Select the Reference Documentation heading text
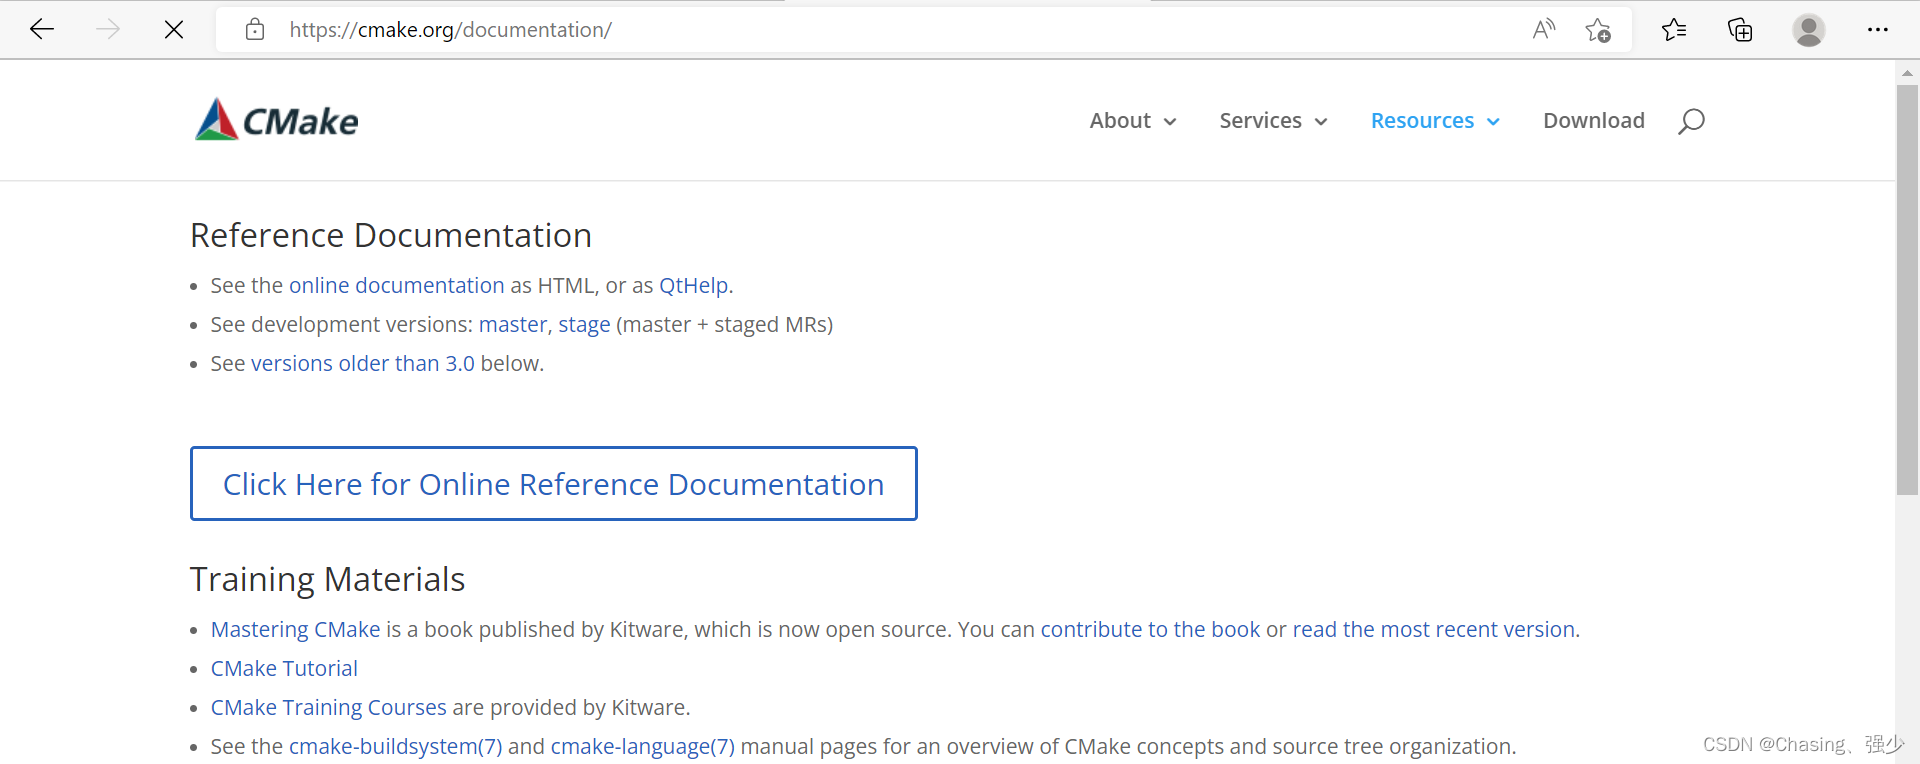The width and height of the screenshot is (1920, 764). click(x=391, y=236)
